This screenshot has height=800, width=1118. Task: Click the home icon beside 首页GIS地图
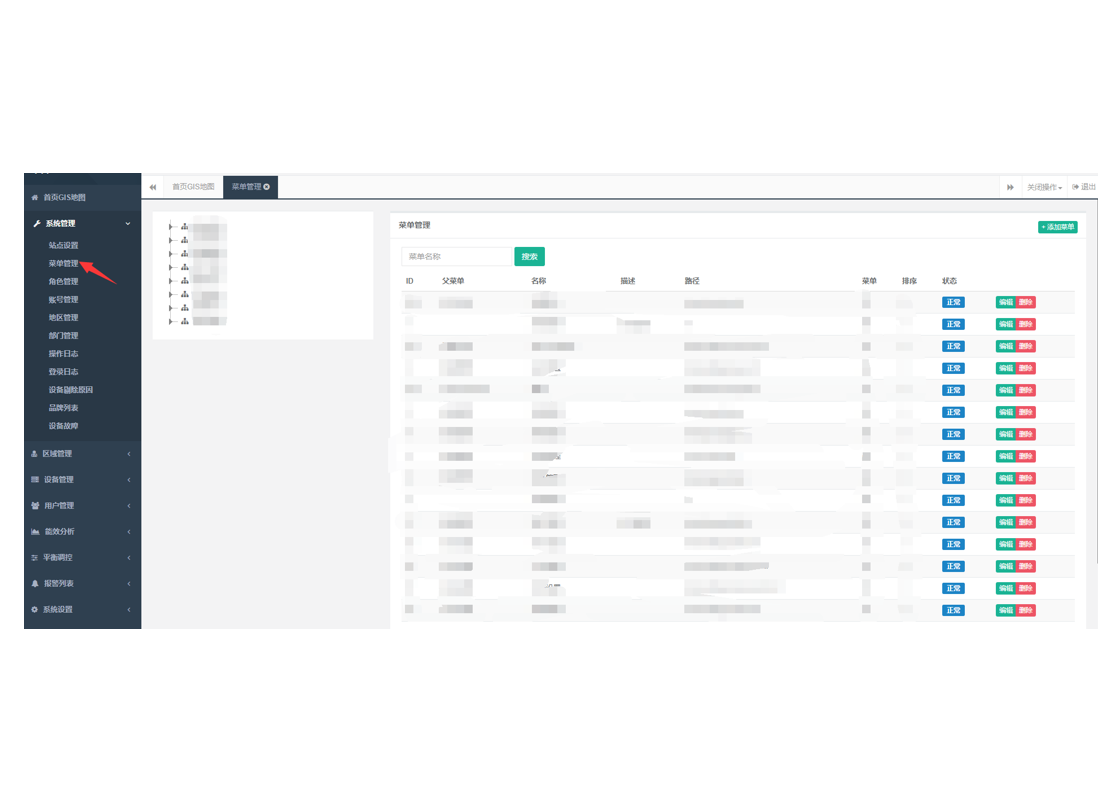point(35,198)
